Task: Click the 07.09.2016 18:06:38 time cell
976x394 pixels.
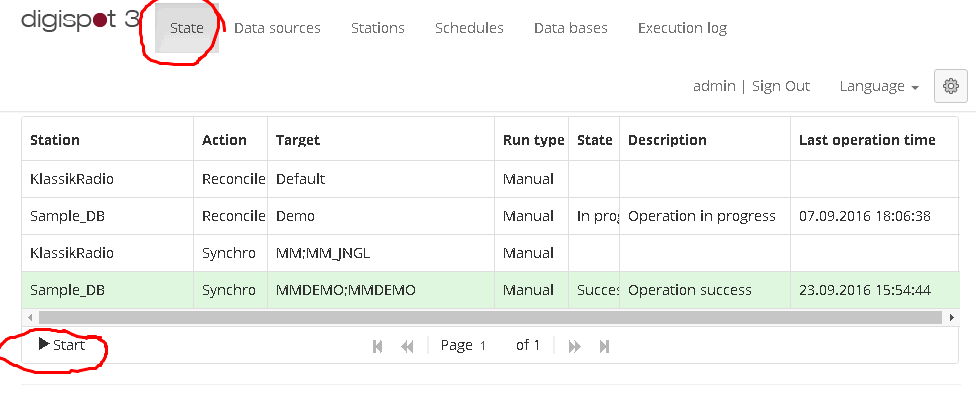Action: point(874,216)
